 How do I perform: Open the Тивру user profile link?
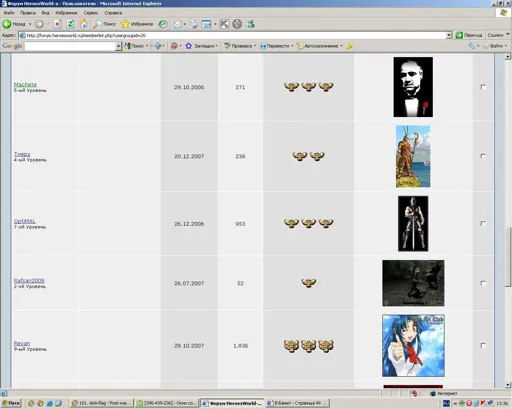pyautogui.click(x=22, y=154)
